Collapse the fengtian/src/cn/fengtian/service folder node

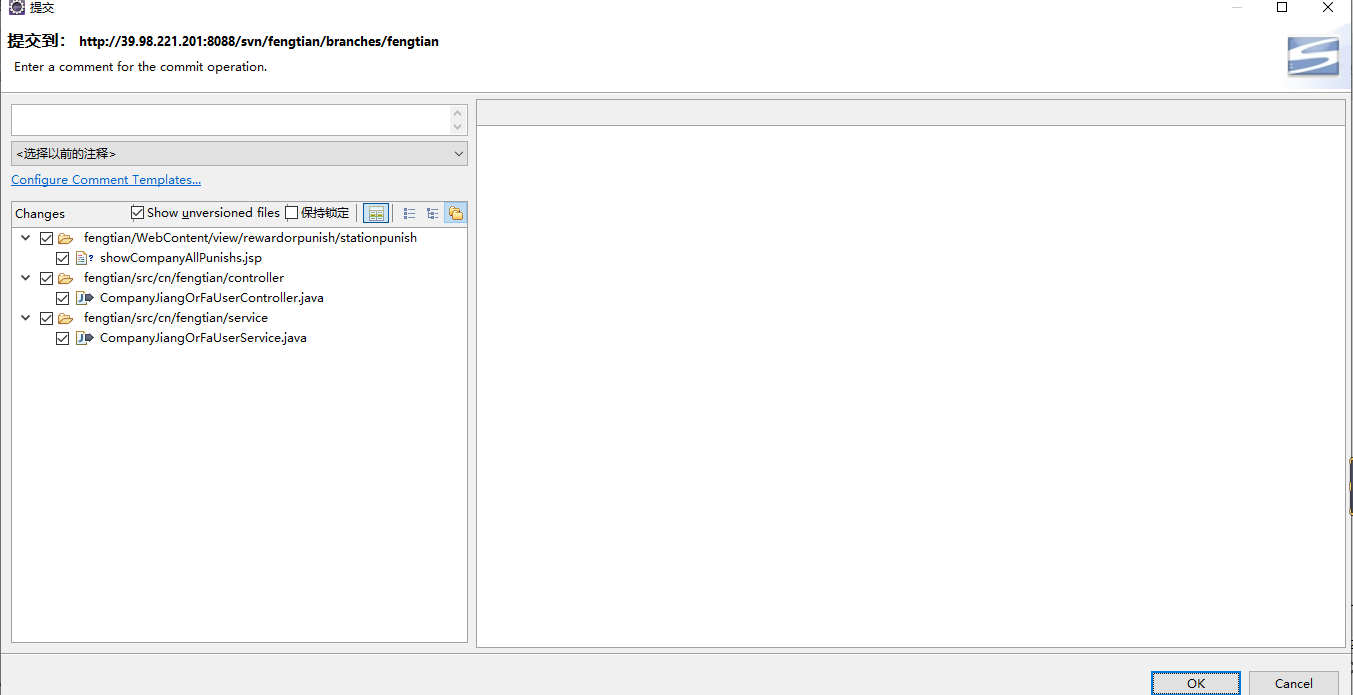pos(26,318)
